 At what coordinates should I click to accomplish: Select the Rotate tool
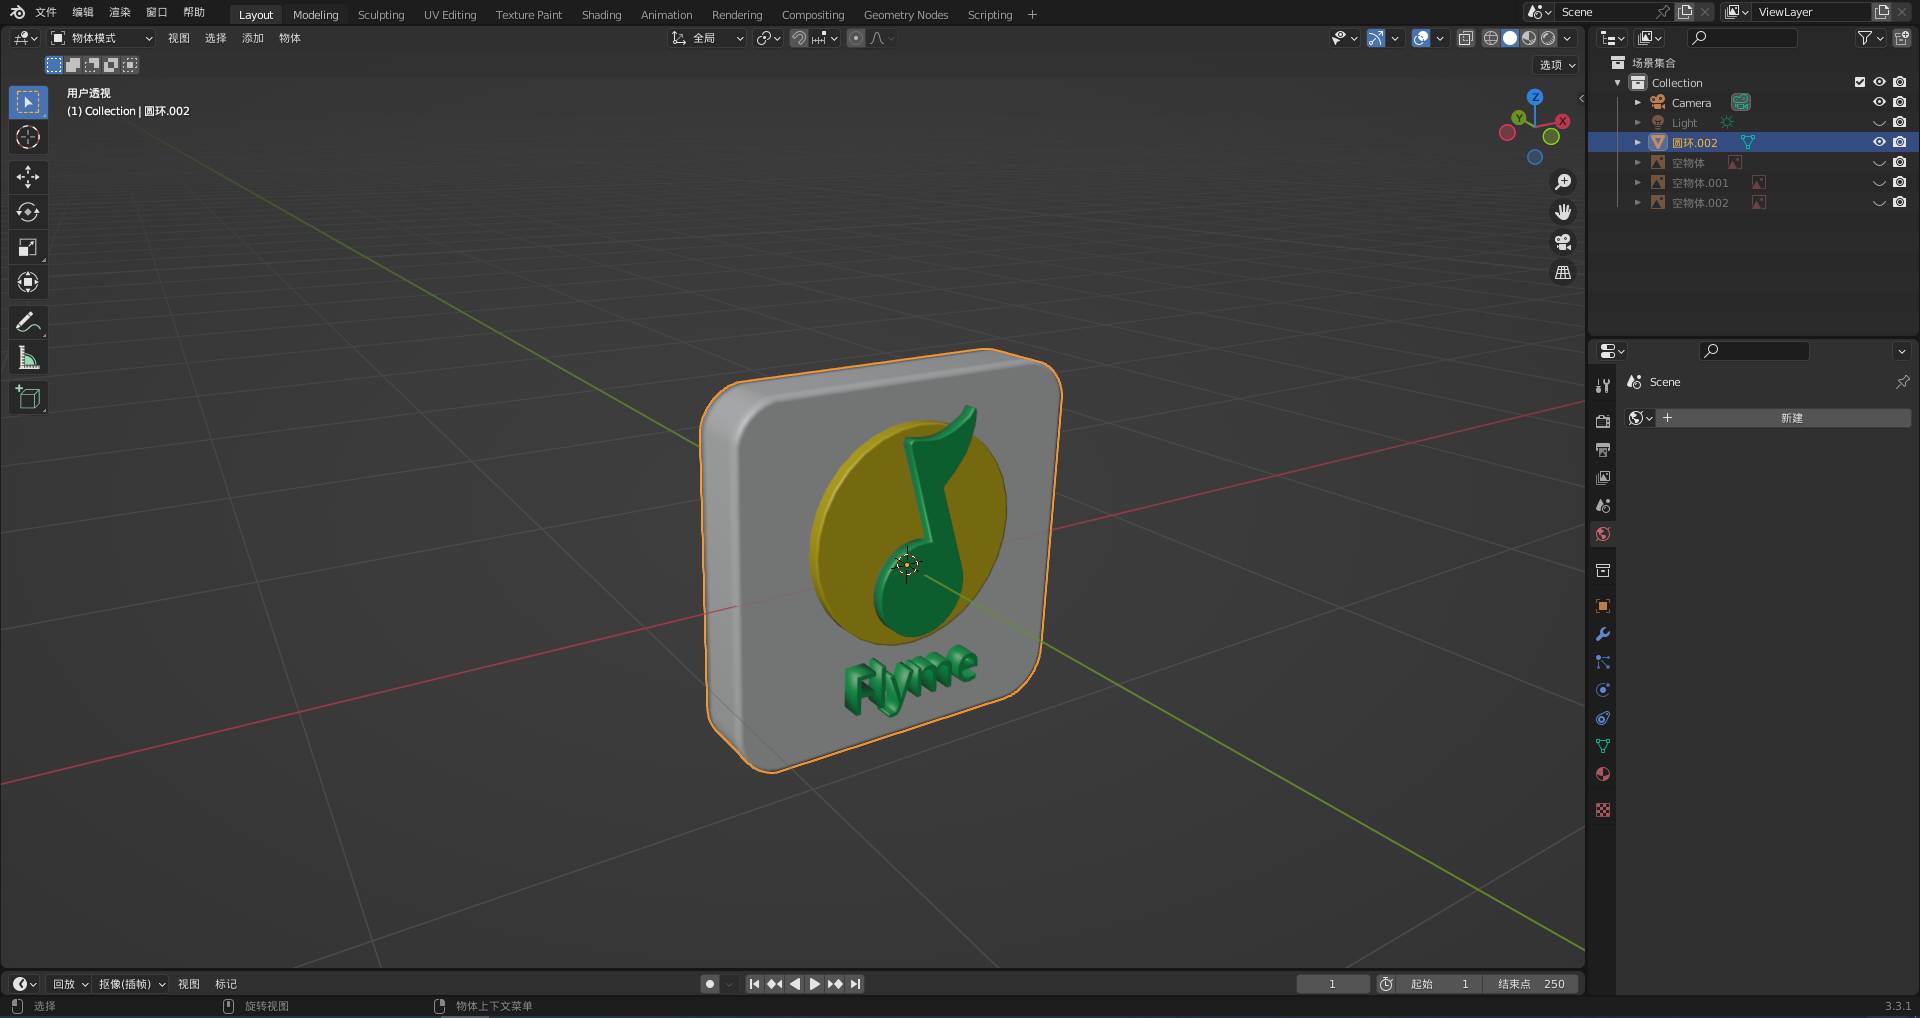pos(28,212)
